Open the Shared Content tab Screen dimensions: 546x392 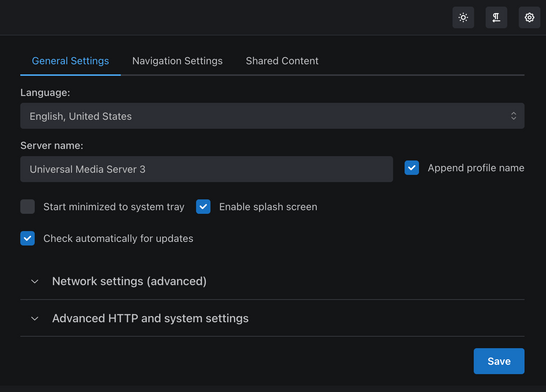tap(282, 61)
